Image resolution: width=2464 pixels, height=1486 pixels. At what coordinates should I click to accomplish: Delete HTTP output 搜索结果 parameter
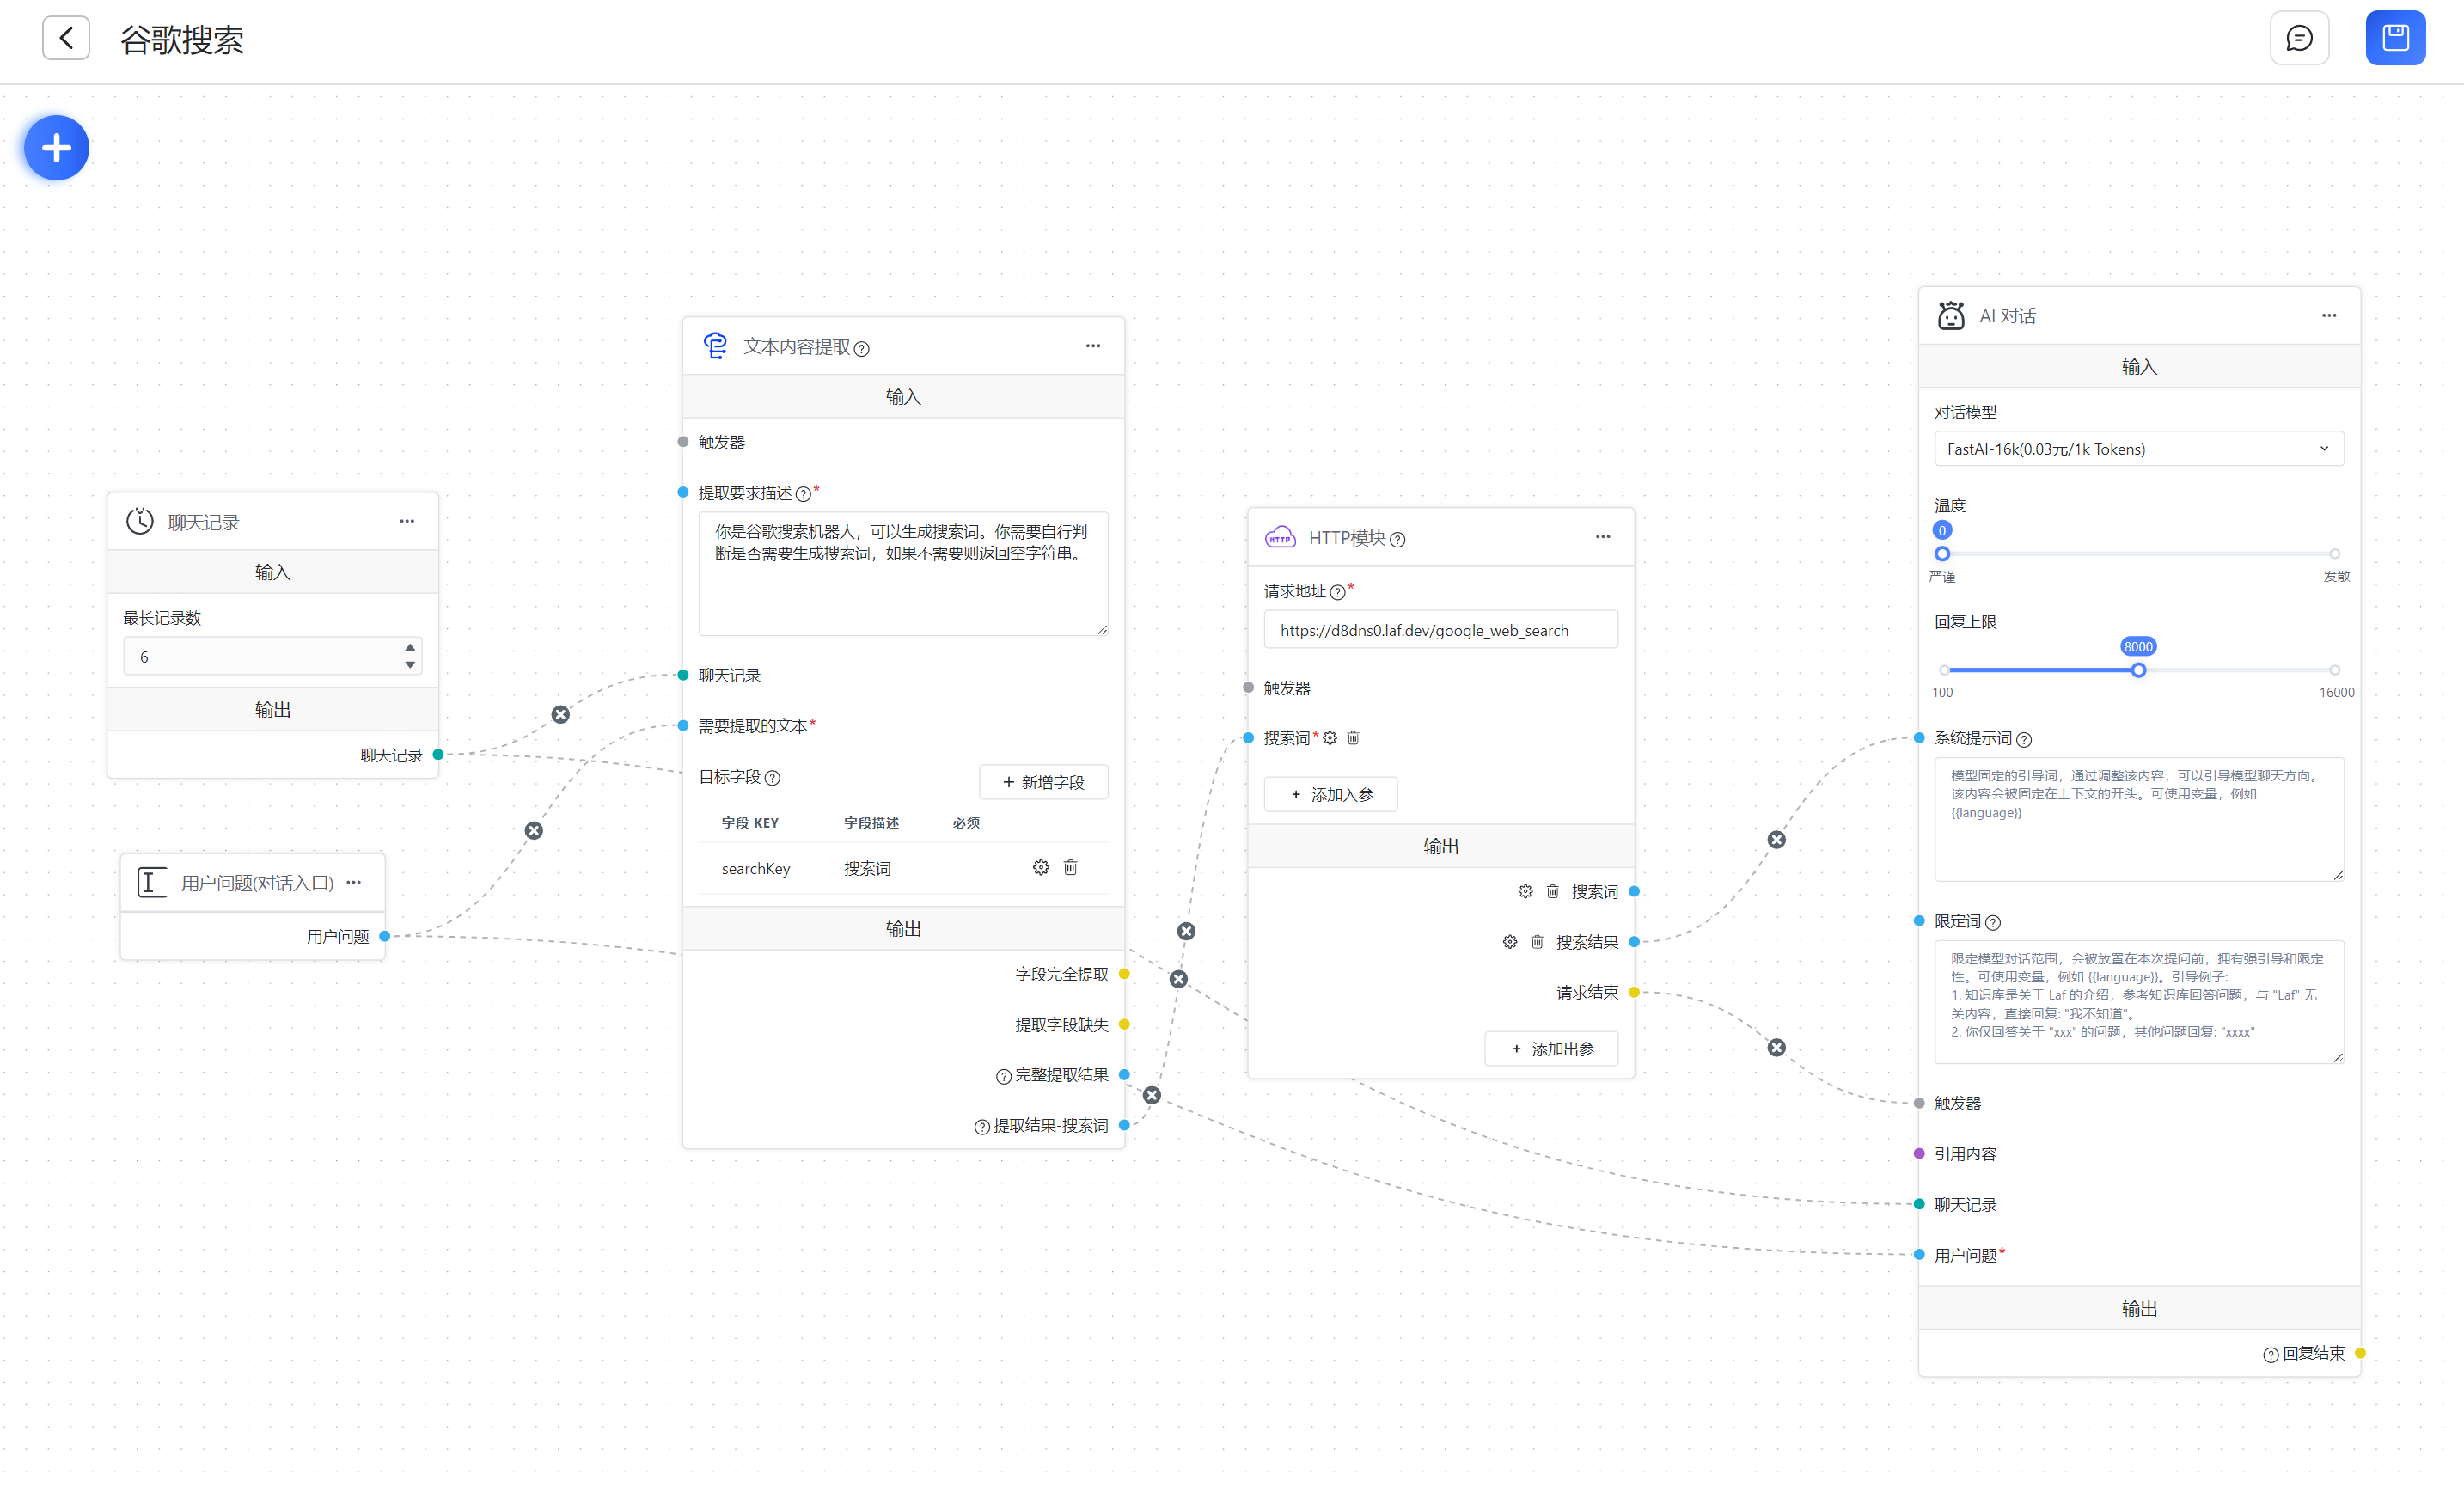(x=1537, y=942)
